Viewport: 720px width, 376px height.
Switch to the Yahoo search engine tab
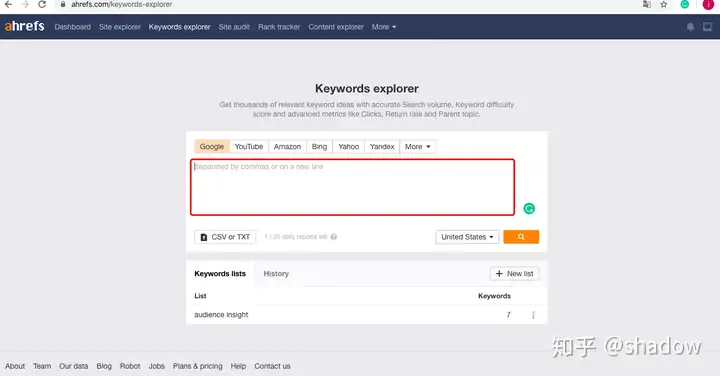click(x=349, y=146)
